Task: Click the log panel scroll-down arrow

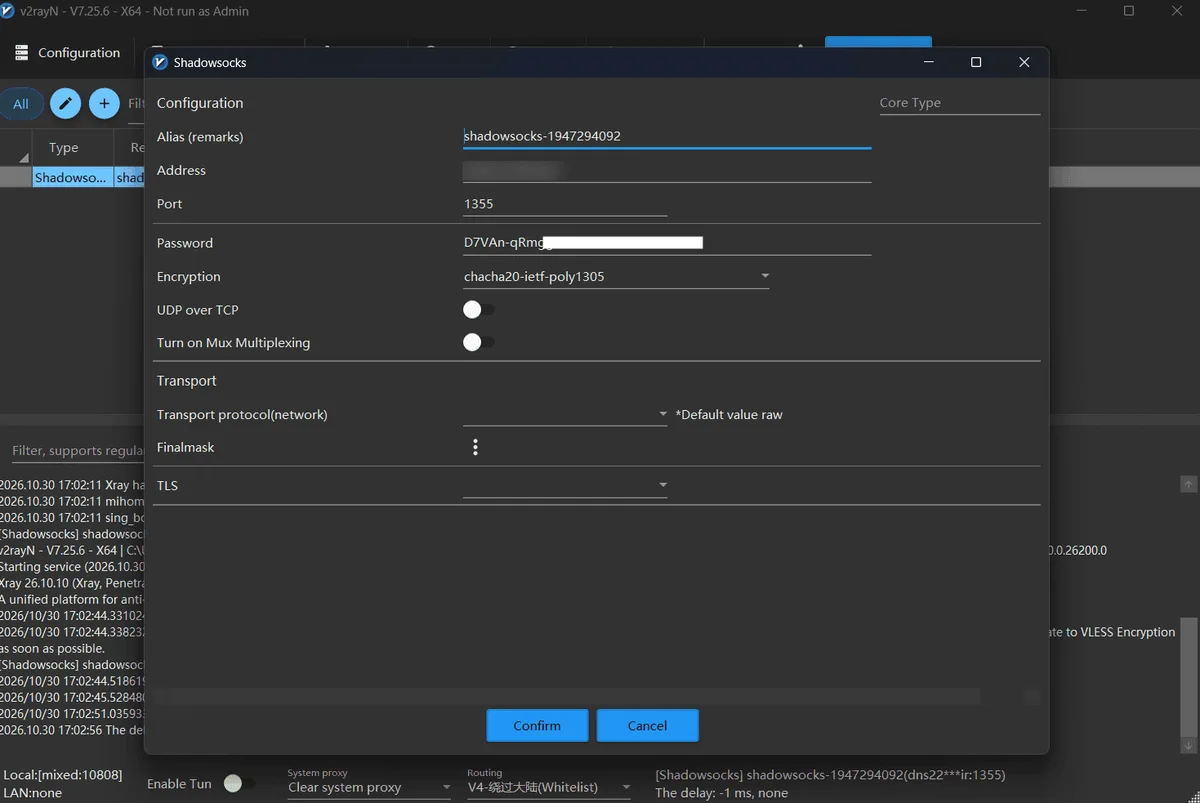Action: tap(1189, 745)
